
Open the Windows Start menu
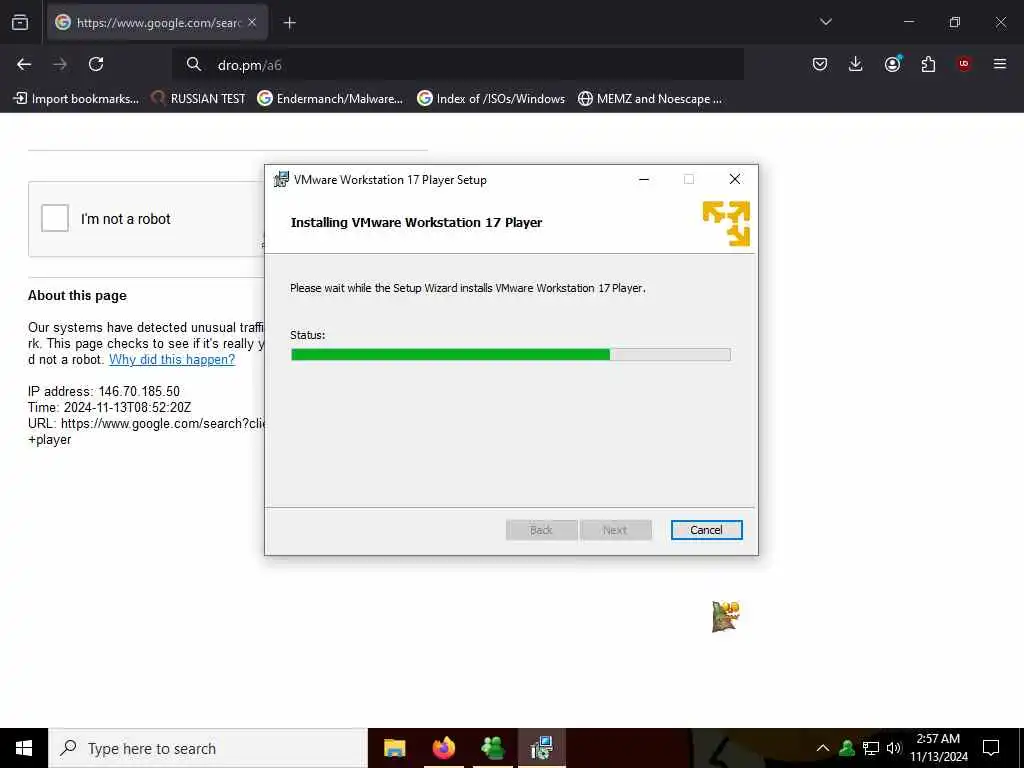pyautogui.click(x=24, y=748)
